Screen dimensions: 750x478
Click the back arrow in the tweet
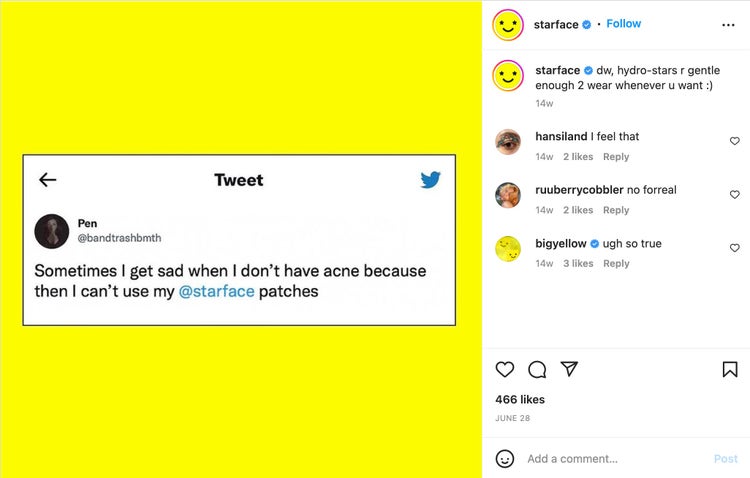[48, 180]
